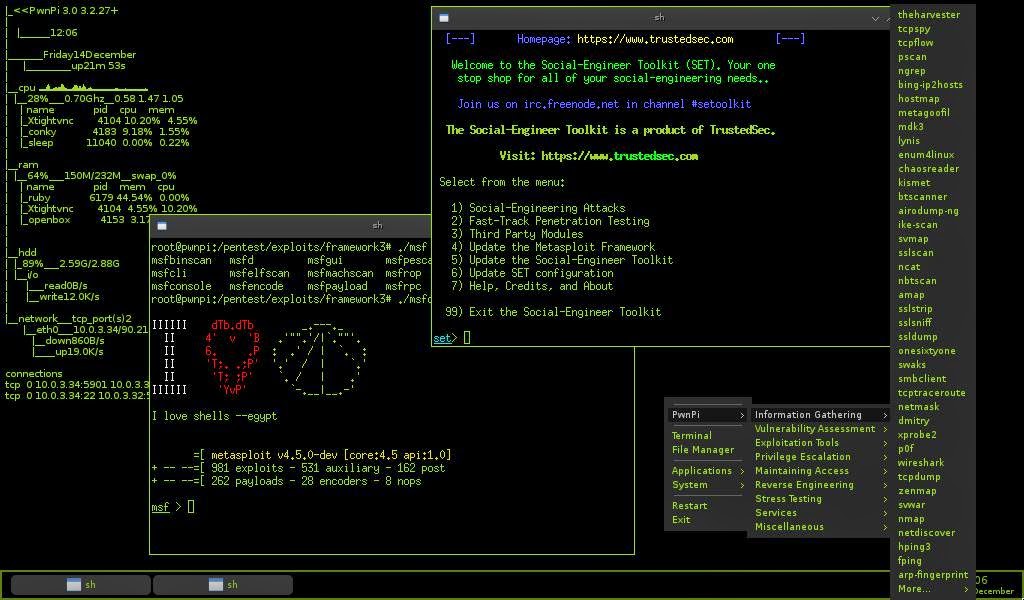
Task: Expand the Applications submenu
Action: 707,470
